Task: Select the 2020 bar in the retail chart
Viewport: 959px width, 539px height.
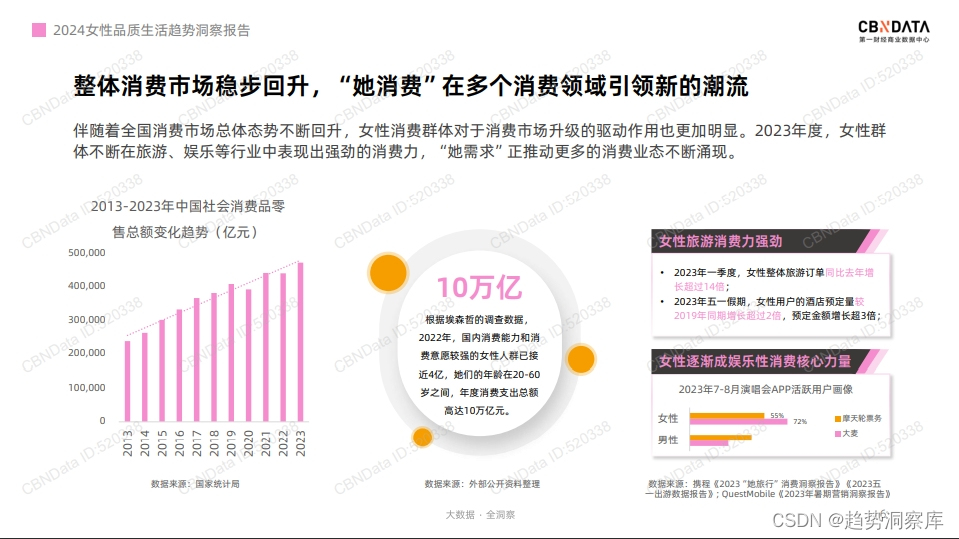Action: click(x=248, y=355)
